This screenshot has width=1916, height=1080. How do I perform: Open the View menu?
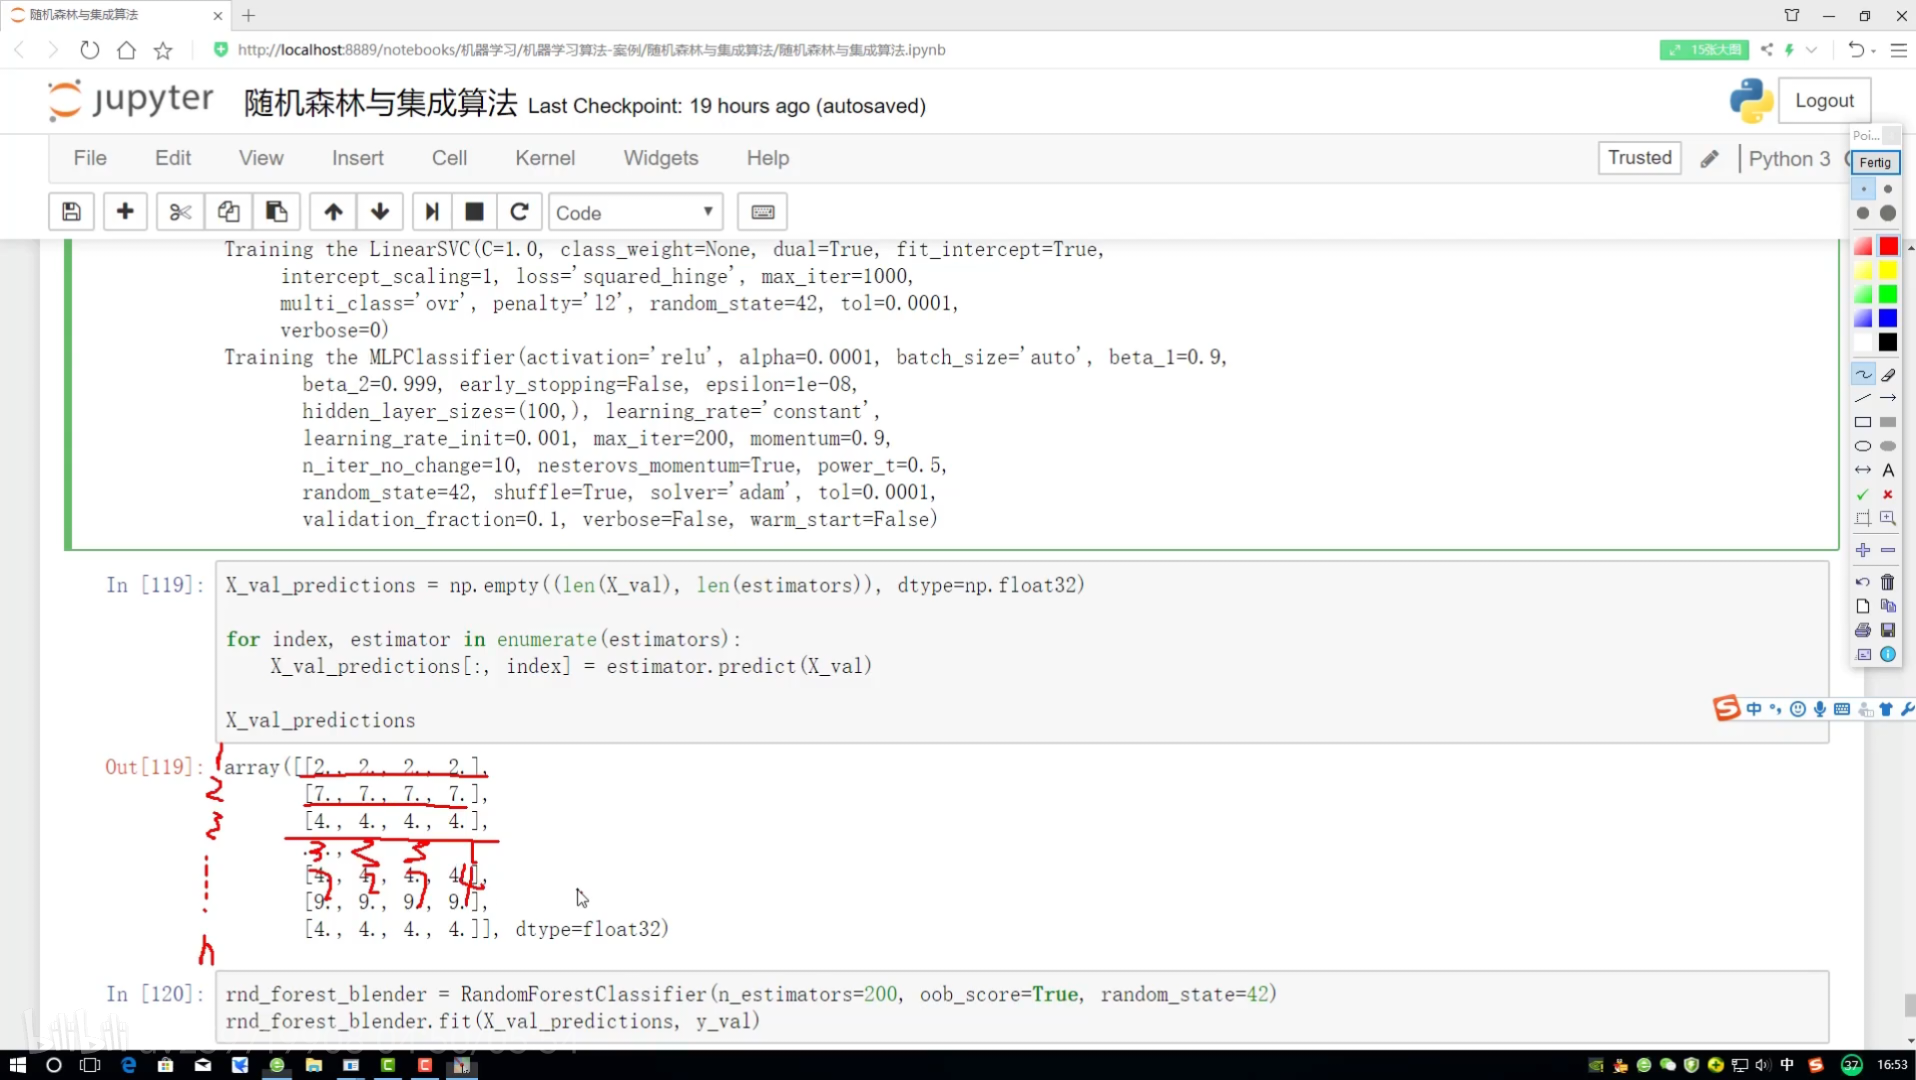[261, 158]
